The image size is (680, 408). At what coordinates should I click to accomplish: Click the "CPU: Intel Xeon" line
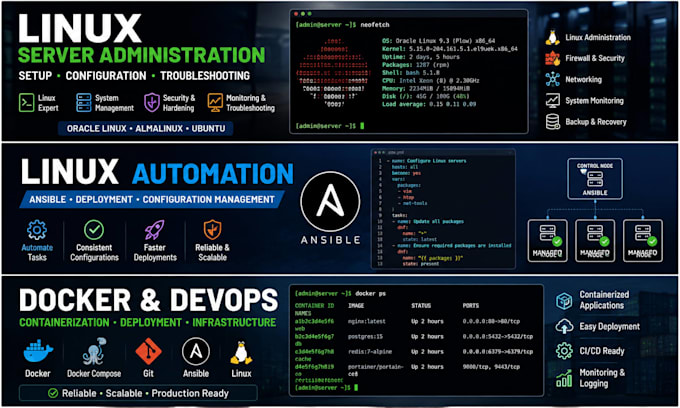(x=431, y=80)
